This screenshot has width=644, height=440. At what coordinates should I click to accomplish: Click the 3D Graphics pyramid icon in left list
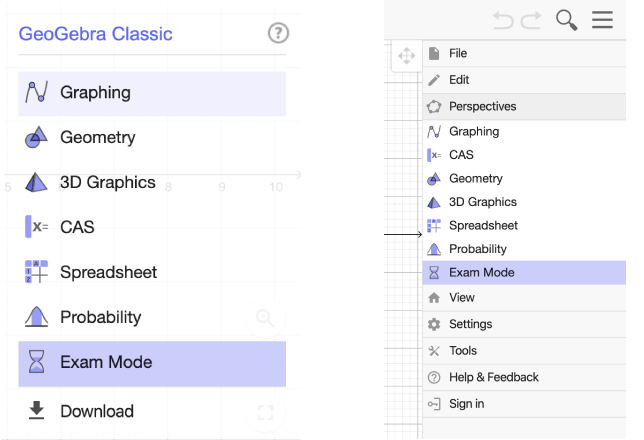tap(36, 182)
